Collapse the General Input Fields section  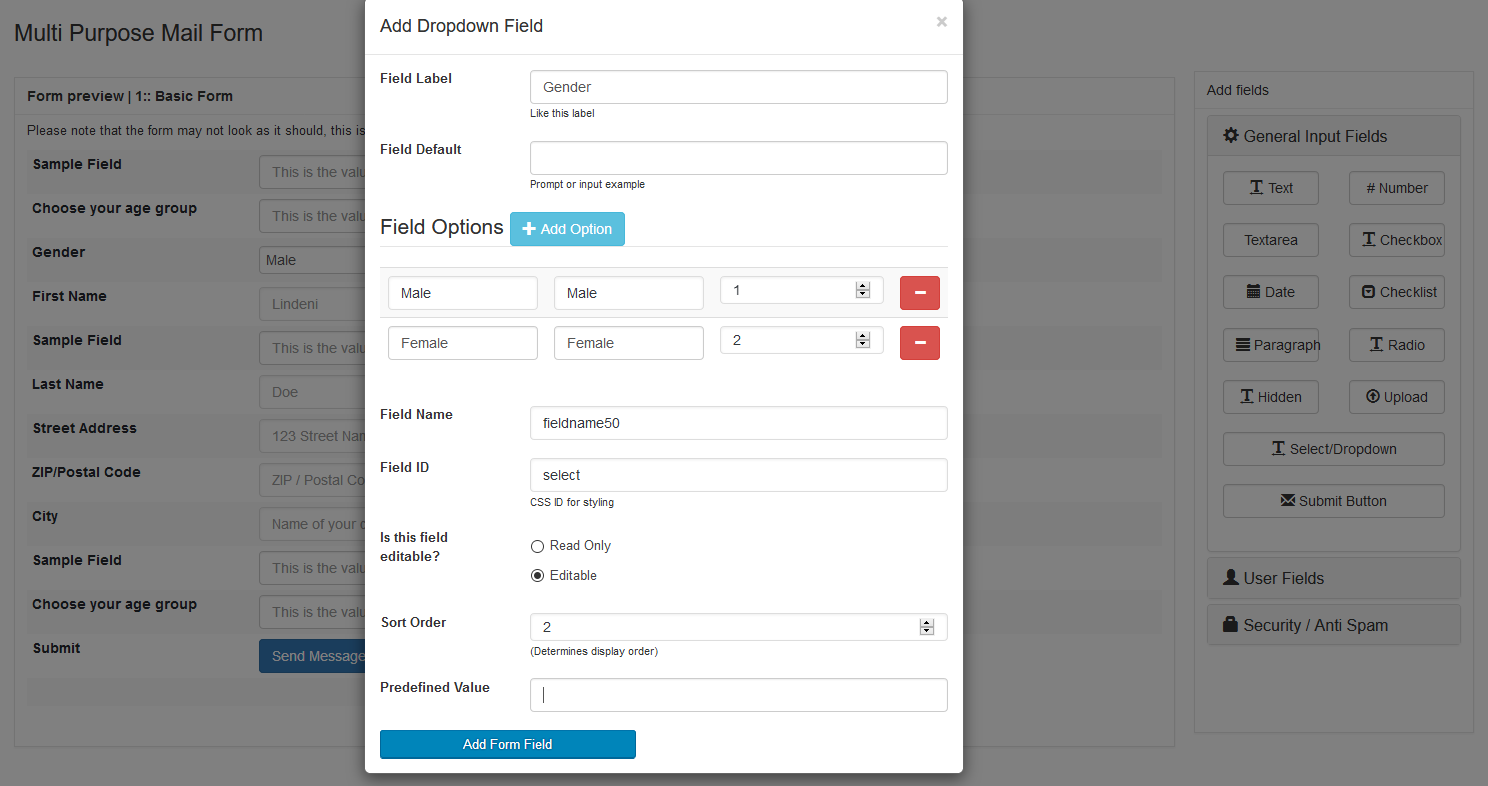[x=1334, y=136]
